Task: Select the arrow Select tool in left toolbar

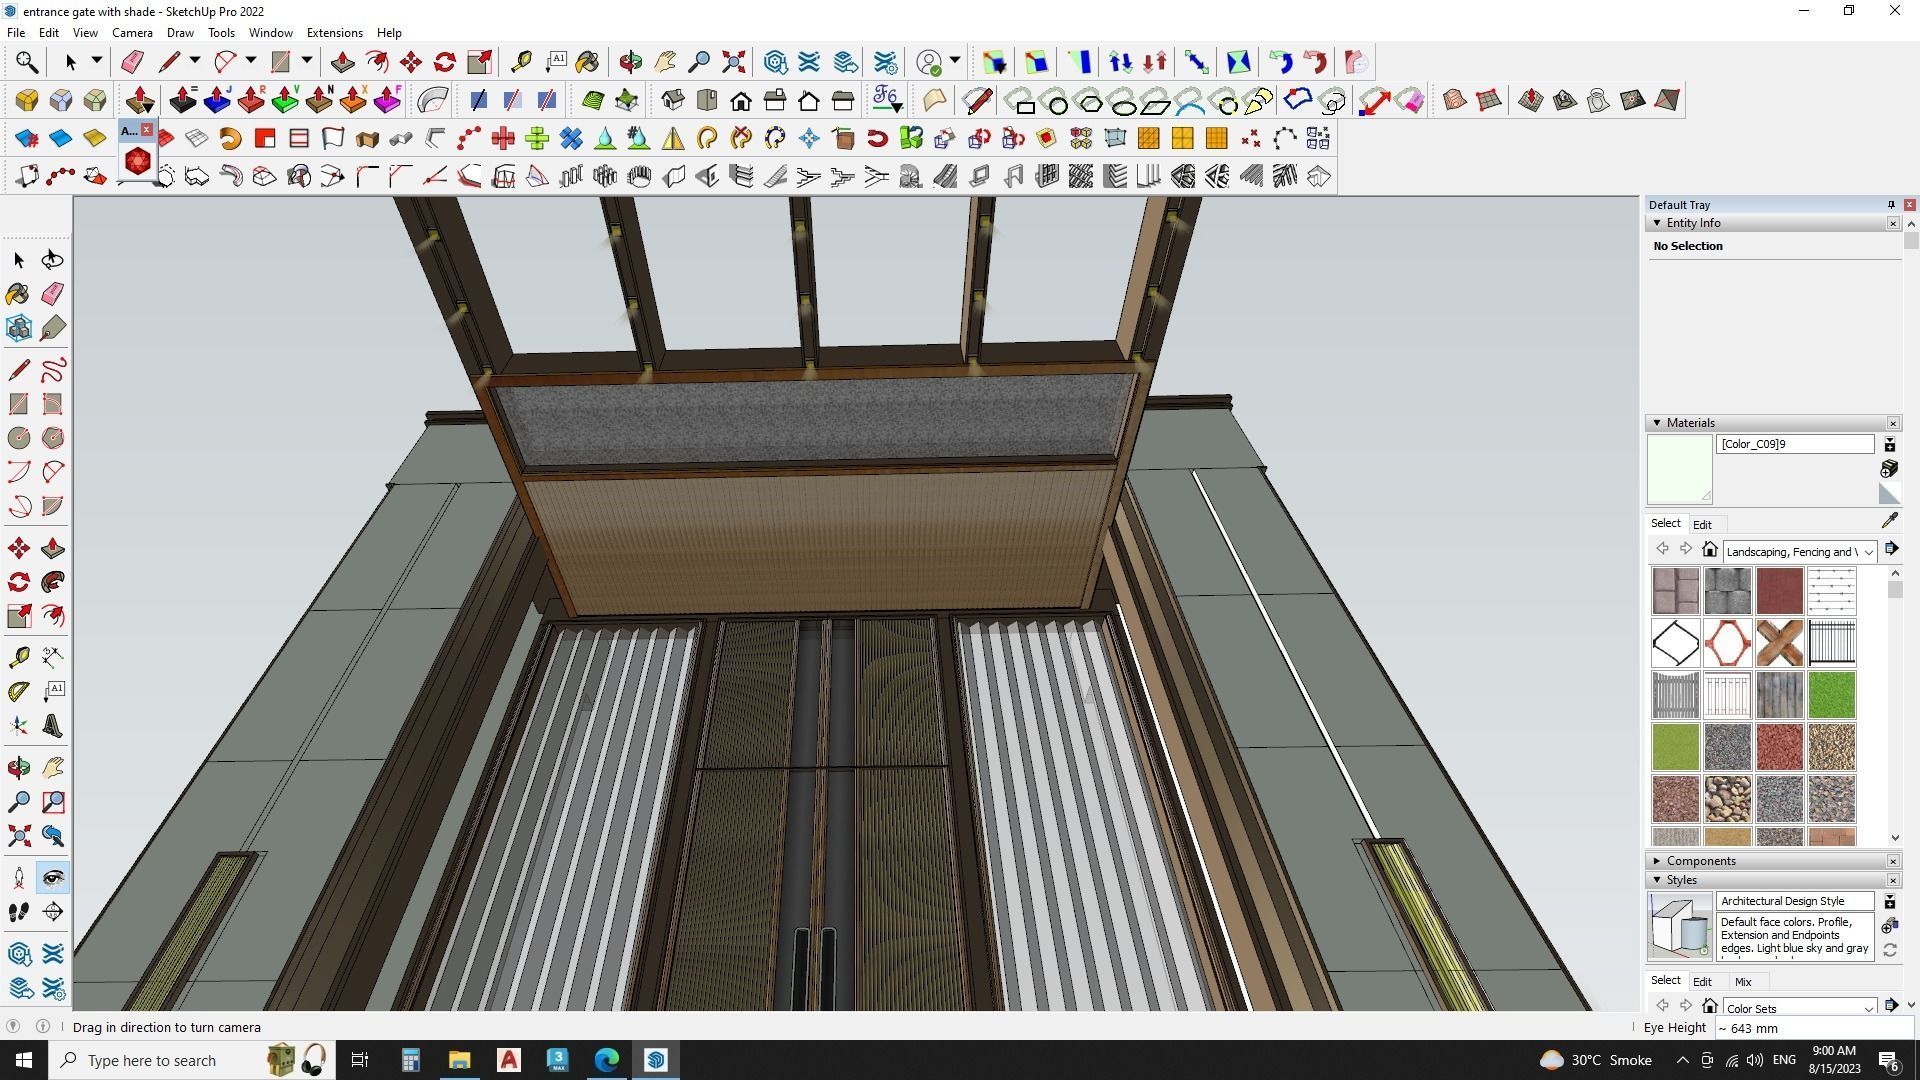Action: point(19,260)
